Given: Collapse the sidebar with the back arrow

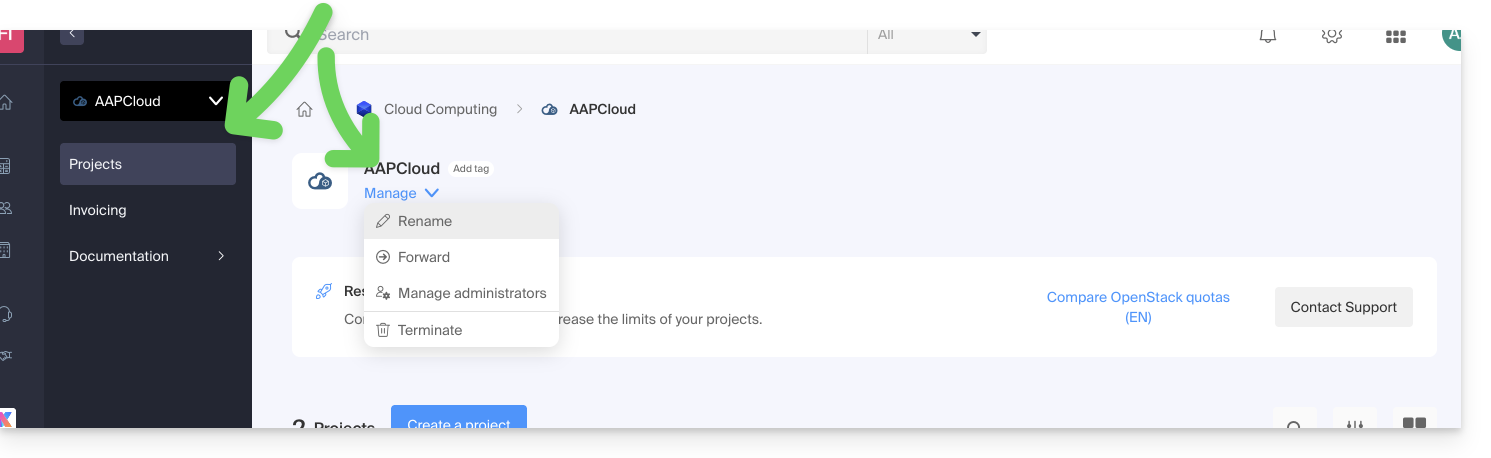Looking at the screenshot, I should click(72, 34).
